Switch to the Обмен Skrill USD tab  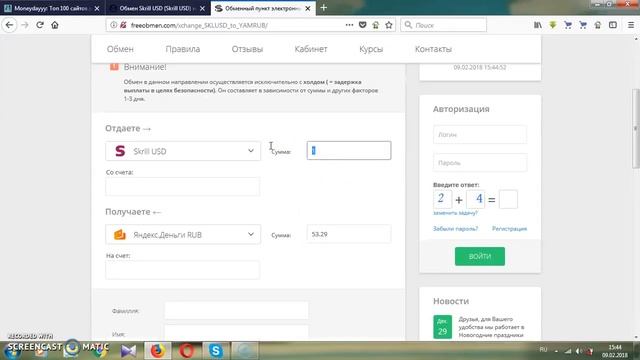click(x=155, y=8)
